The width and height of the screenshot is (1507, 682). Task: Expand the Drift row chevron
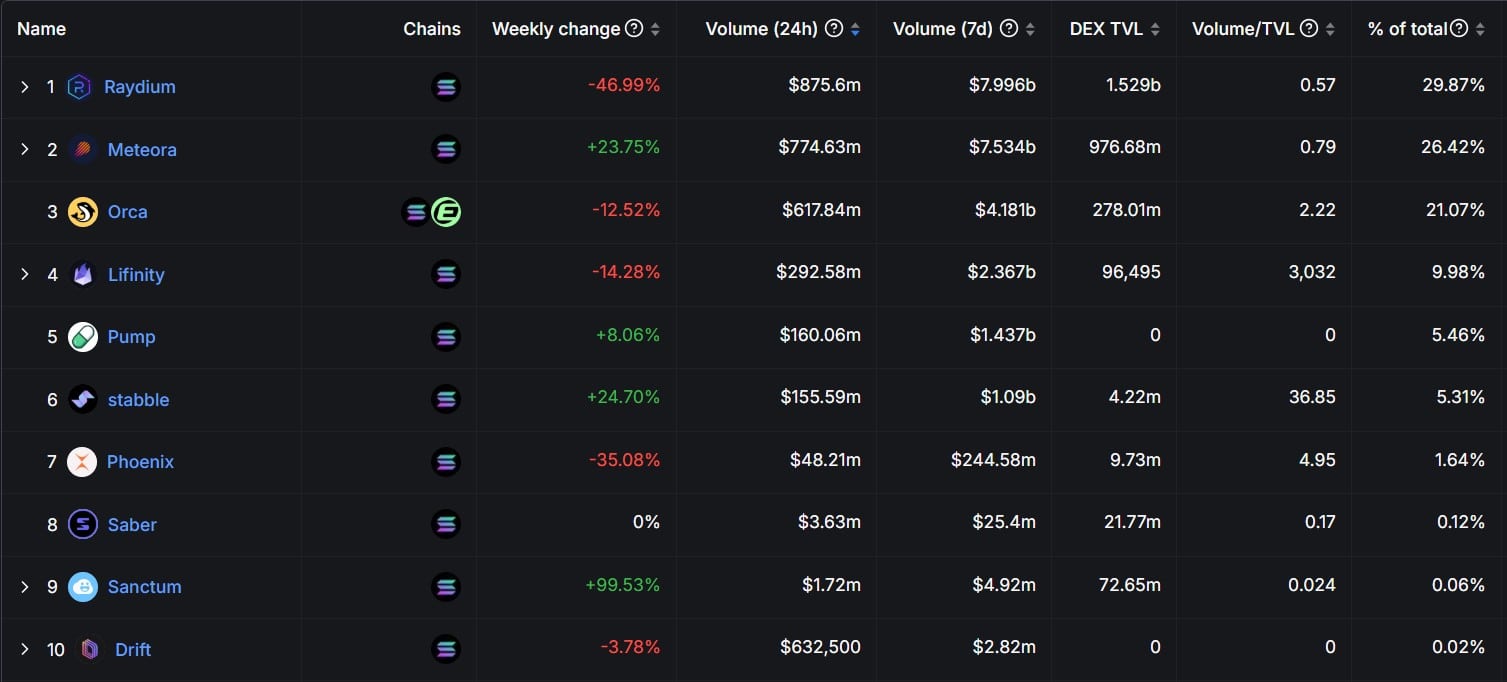coord(25,650)
